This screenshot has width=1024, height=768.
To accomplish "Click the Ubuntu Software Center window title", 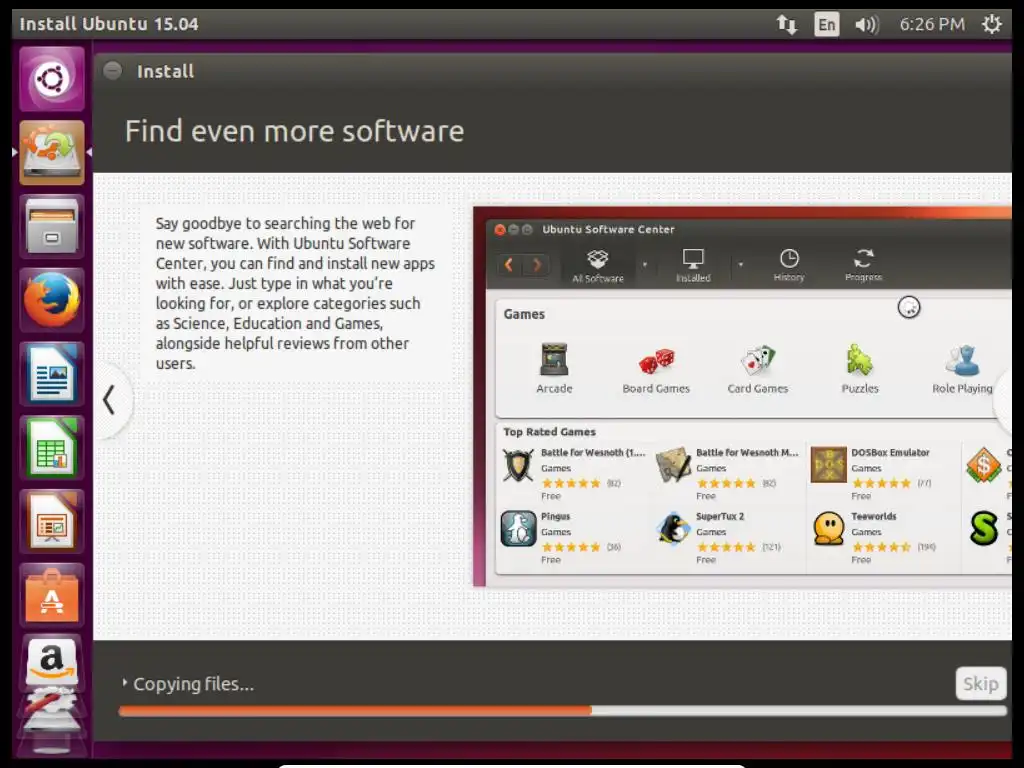I will [608, 229].
